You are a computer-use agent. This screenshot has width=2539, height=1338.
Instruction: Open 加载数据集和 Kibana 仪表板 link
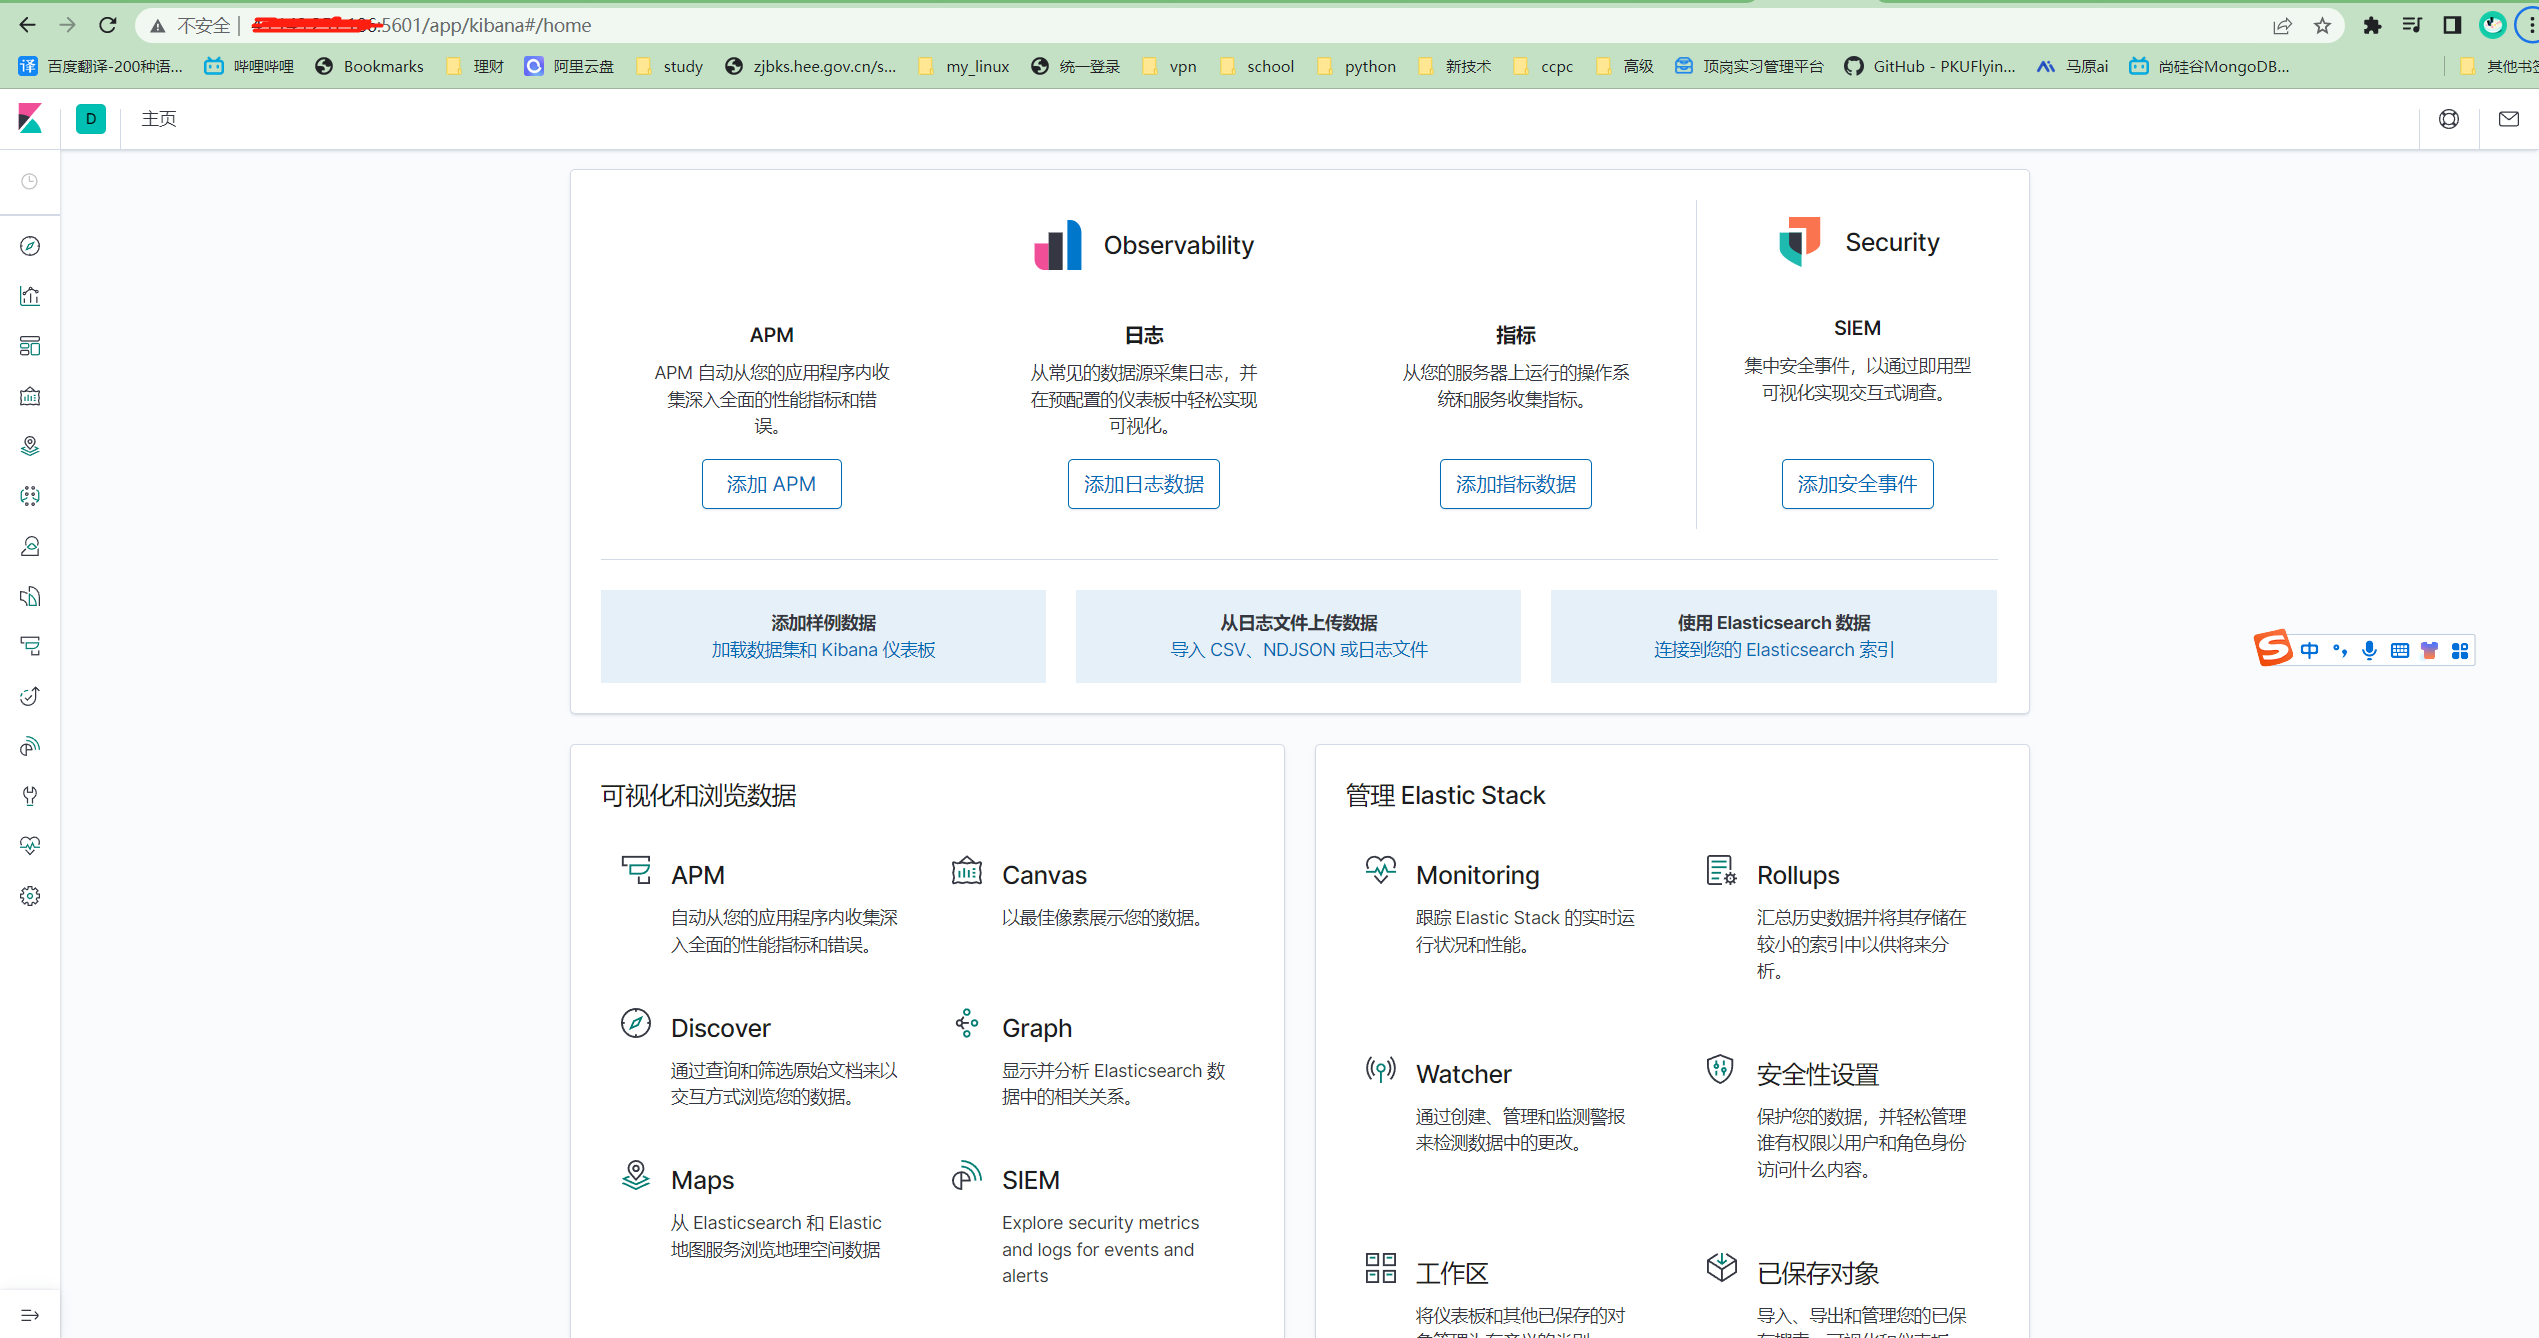(823, 650)
